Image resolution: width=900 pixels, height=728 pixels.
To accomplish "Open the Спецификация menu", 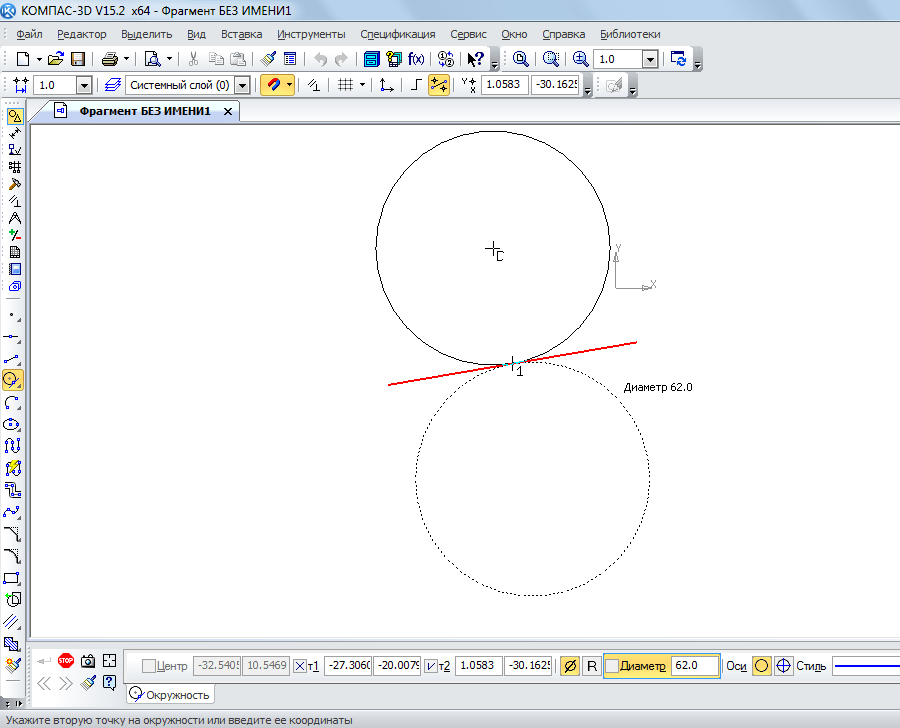I will tap(397, 34).
